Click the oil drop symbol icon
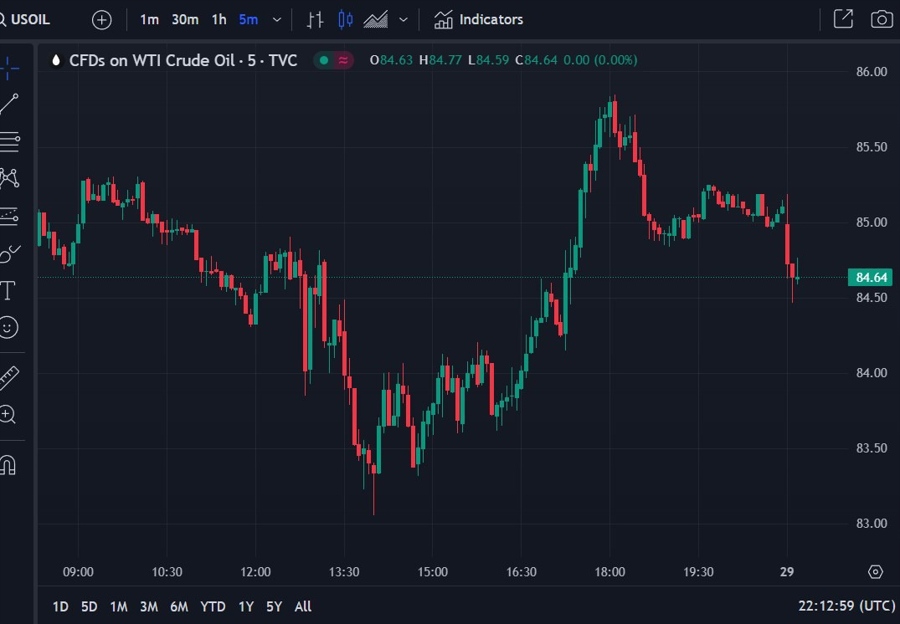This screenshot has height=624, width=900. 56,60
